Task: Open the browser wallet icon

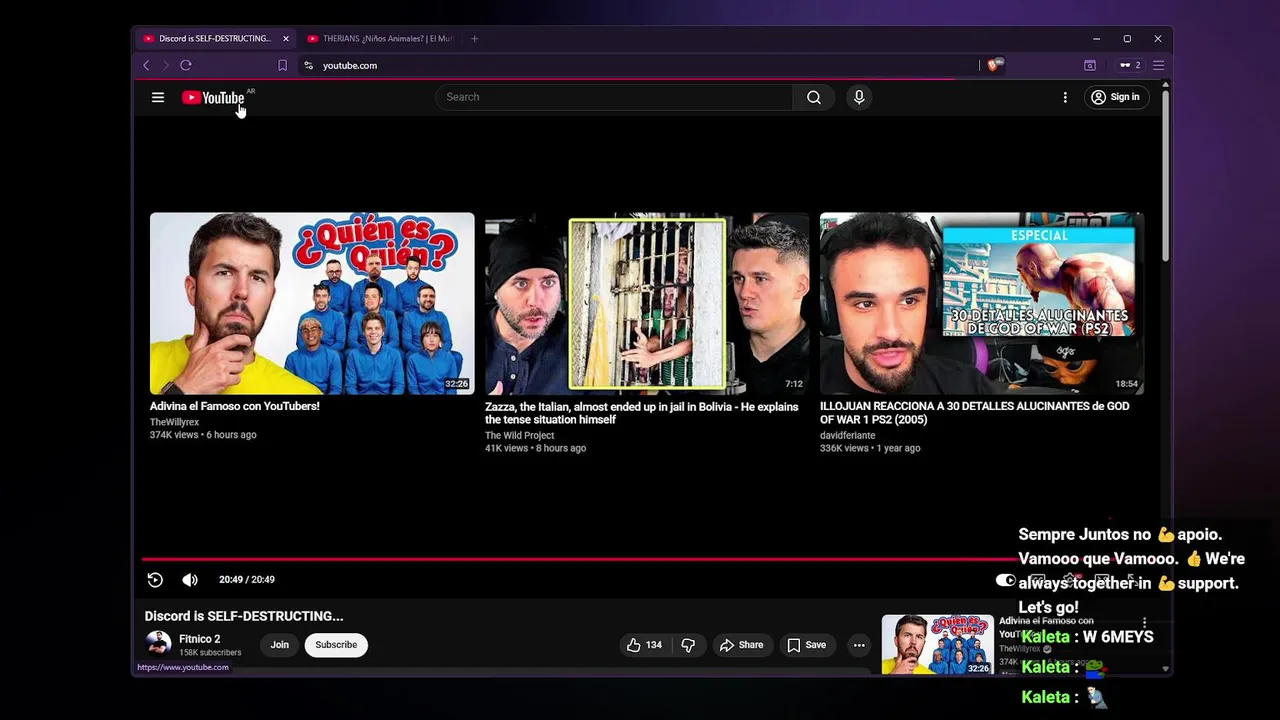Action: [1090, 65]
